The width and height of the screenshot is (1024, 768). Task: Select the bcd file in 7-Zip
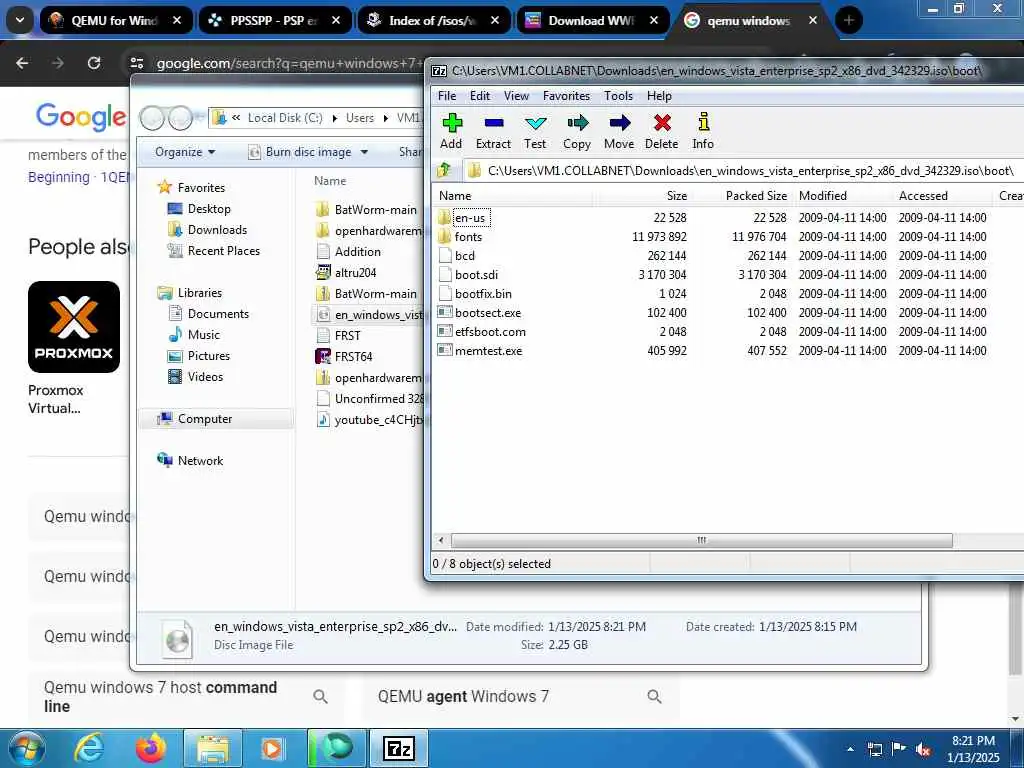pos(465,255)
